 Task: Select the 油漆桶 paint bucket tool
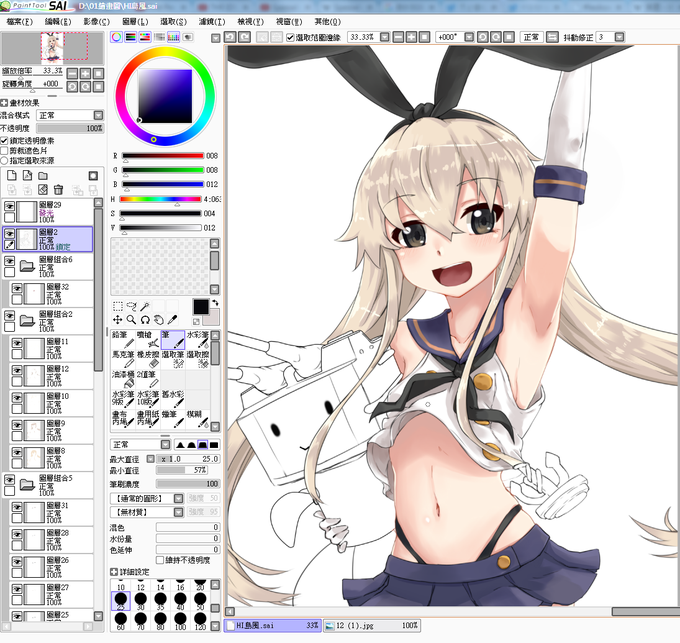[123, 379]
